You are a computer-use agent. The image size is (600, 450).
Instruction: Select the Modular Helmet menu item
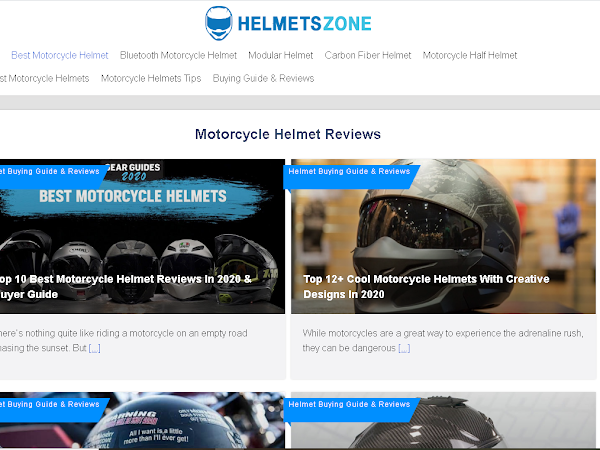280,55
